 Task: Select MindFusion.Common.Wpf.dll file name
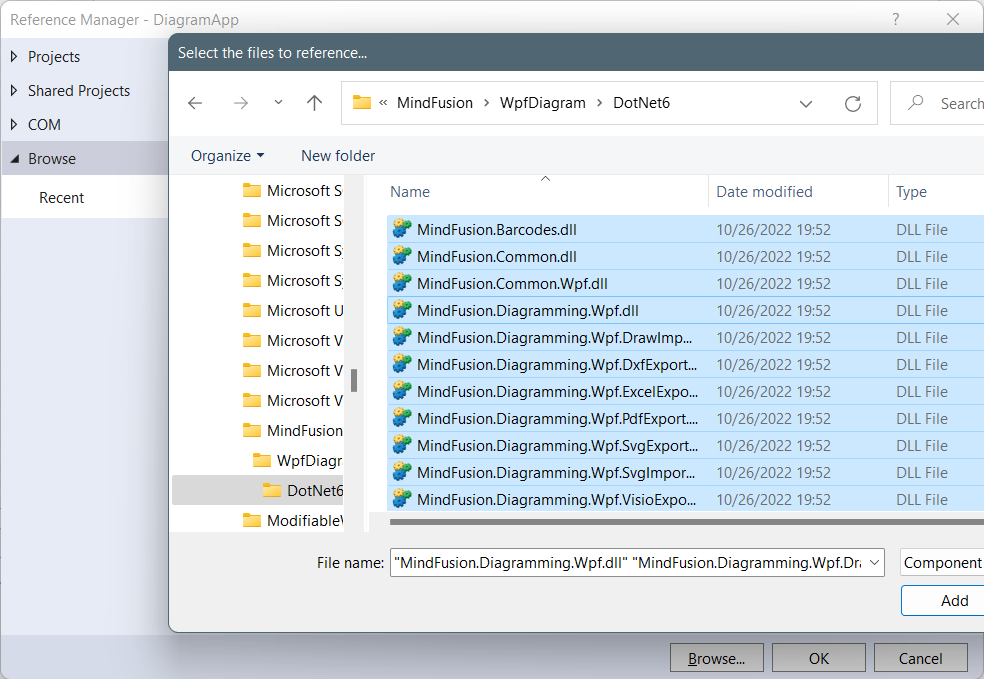512,284
